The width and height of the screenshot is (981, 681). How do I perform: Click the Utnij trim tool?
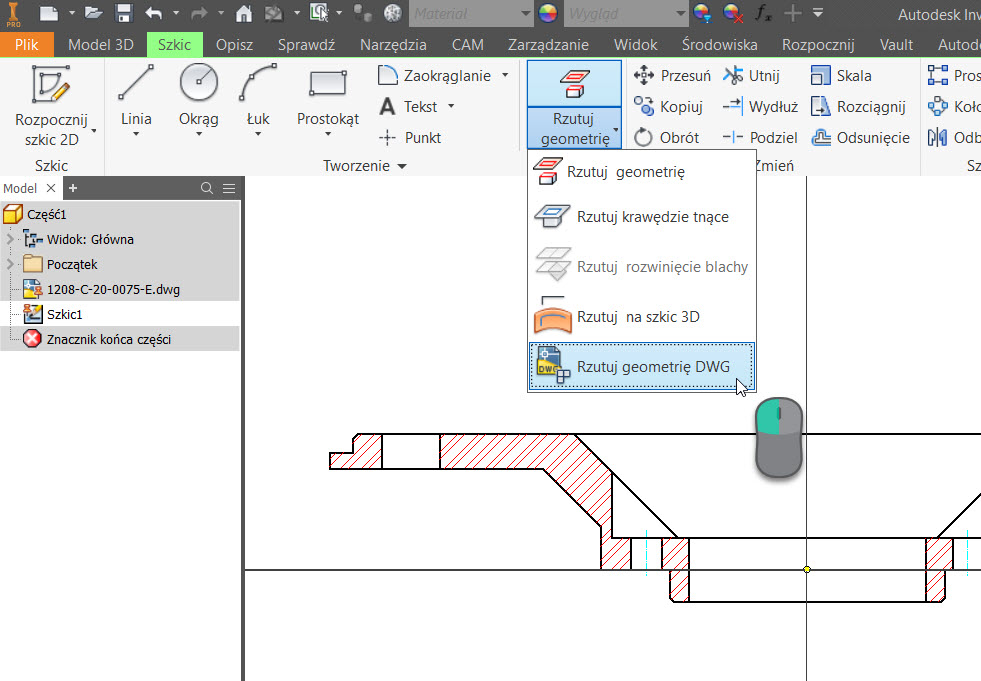tap(753, 76)
